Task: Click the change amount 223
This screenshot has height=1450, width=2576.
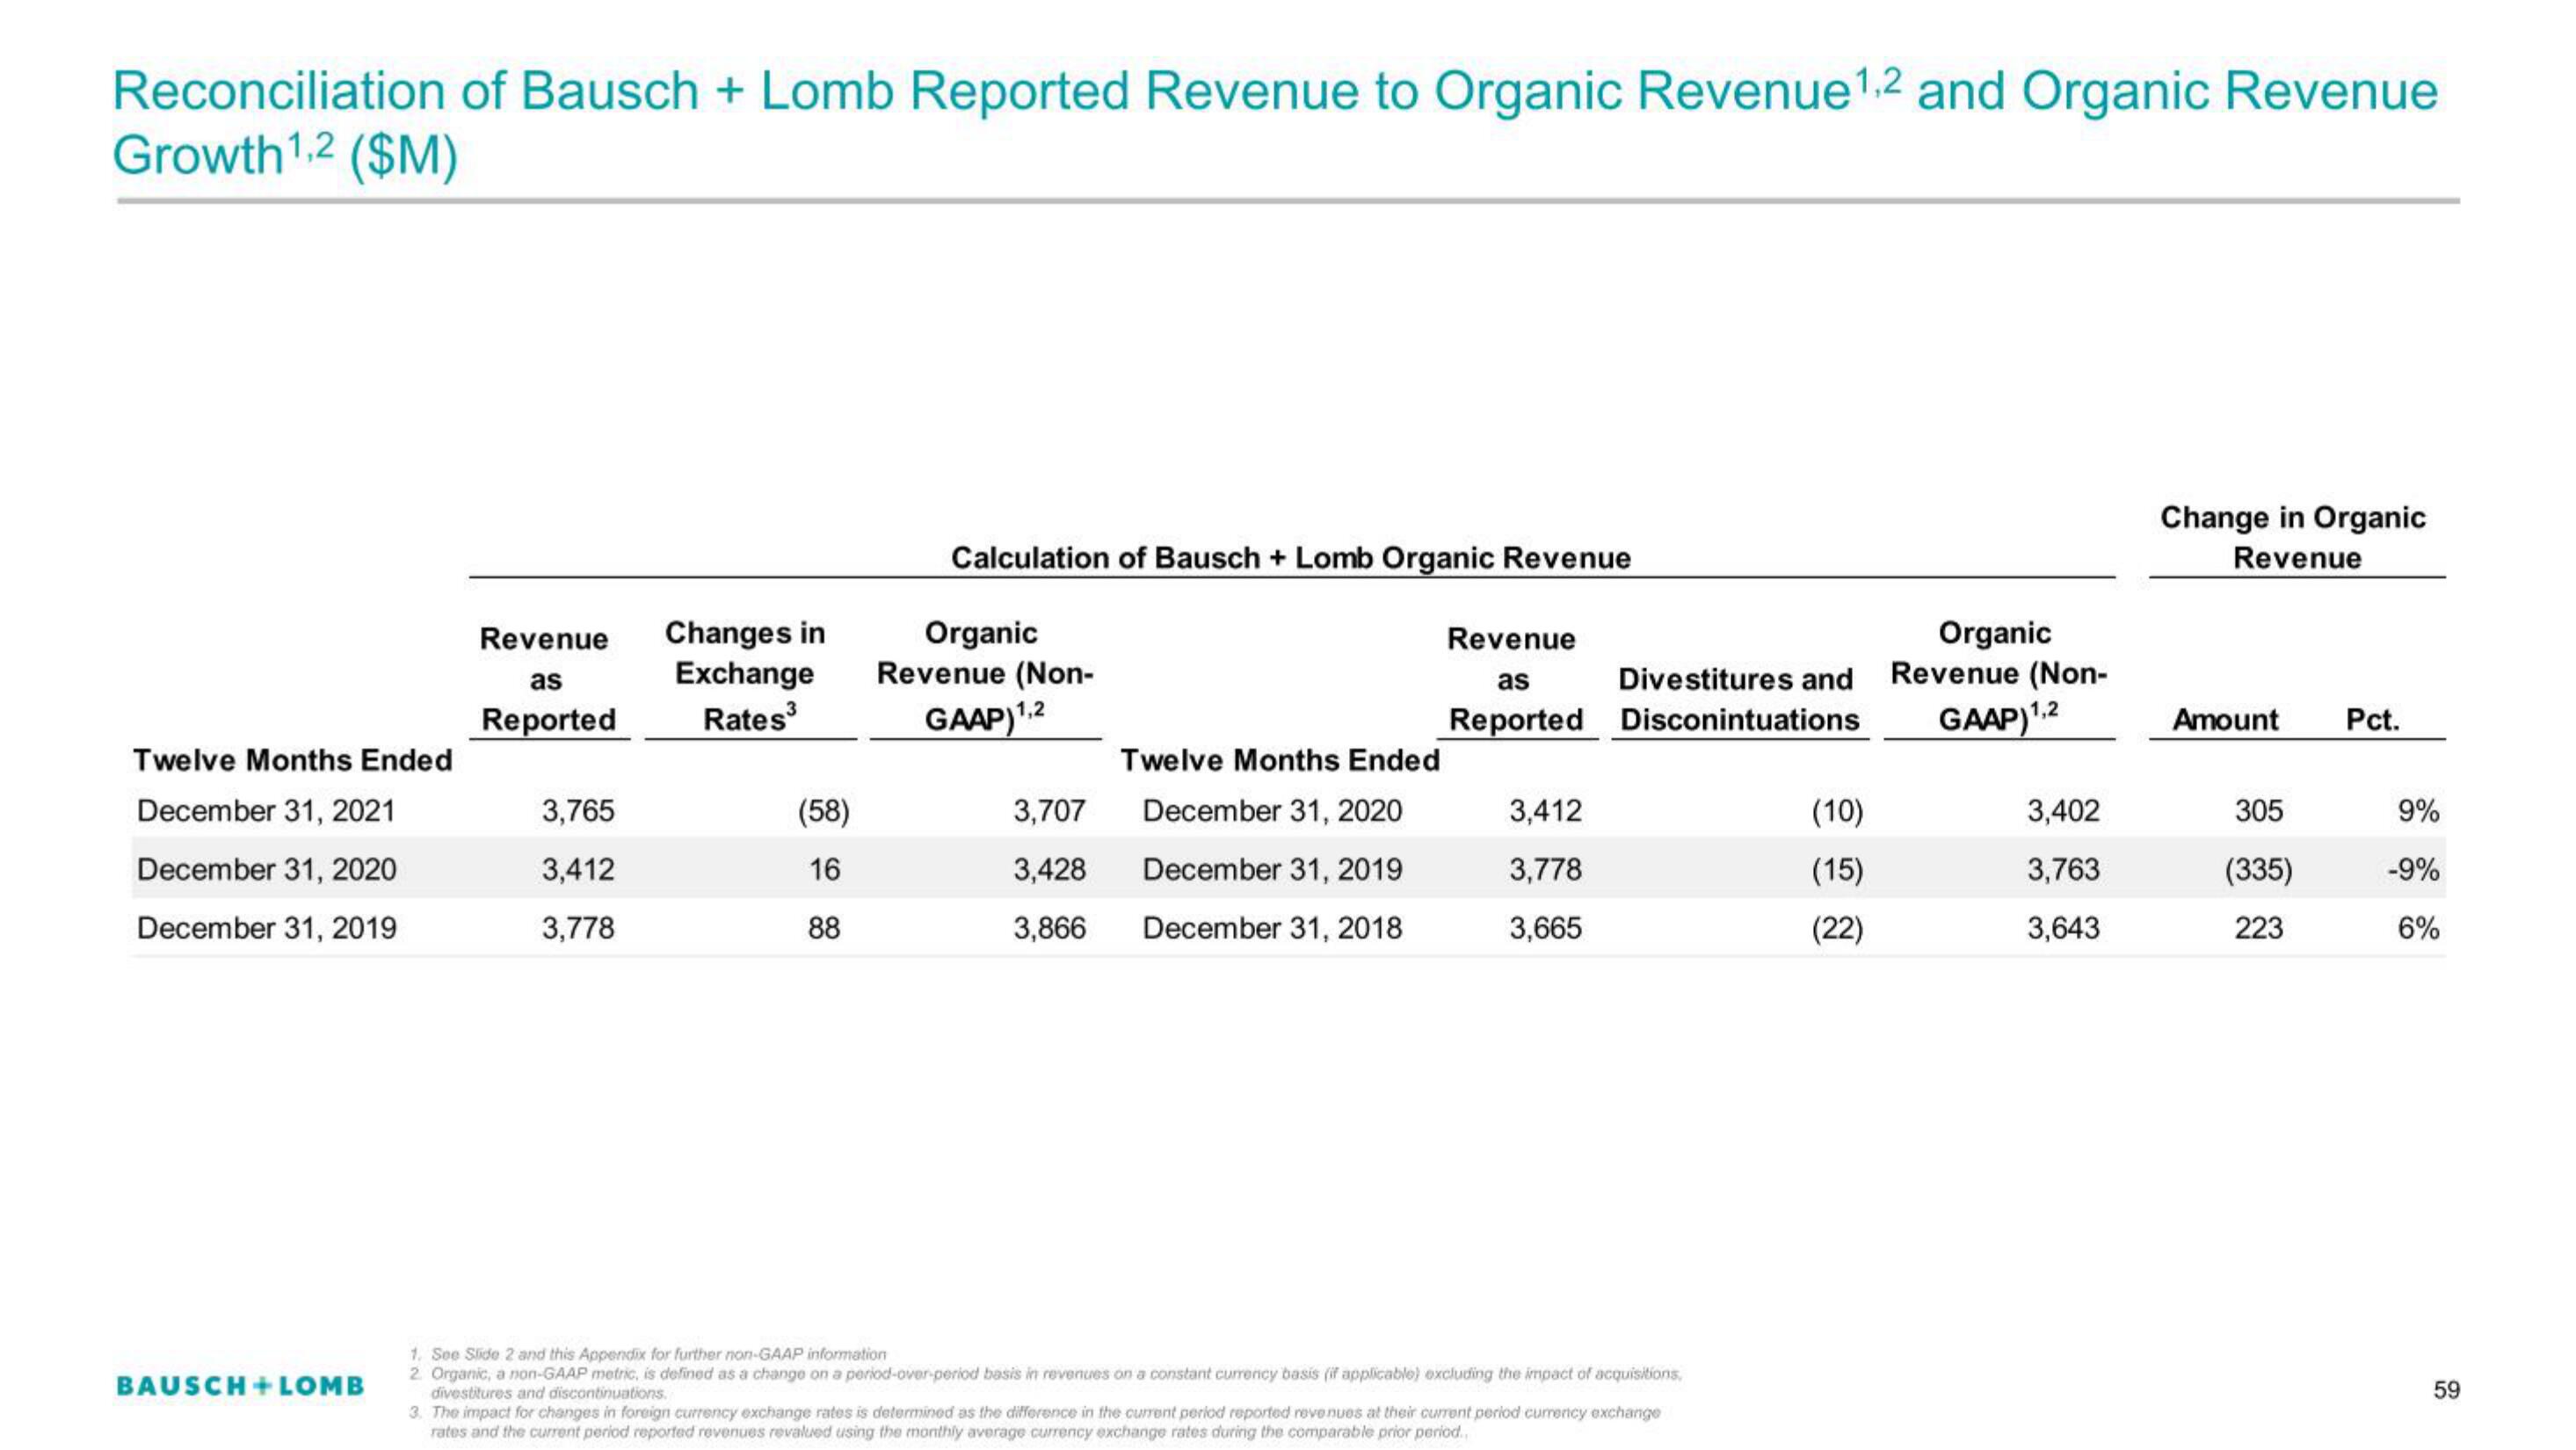Action: coord(2259,928)
